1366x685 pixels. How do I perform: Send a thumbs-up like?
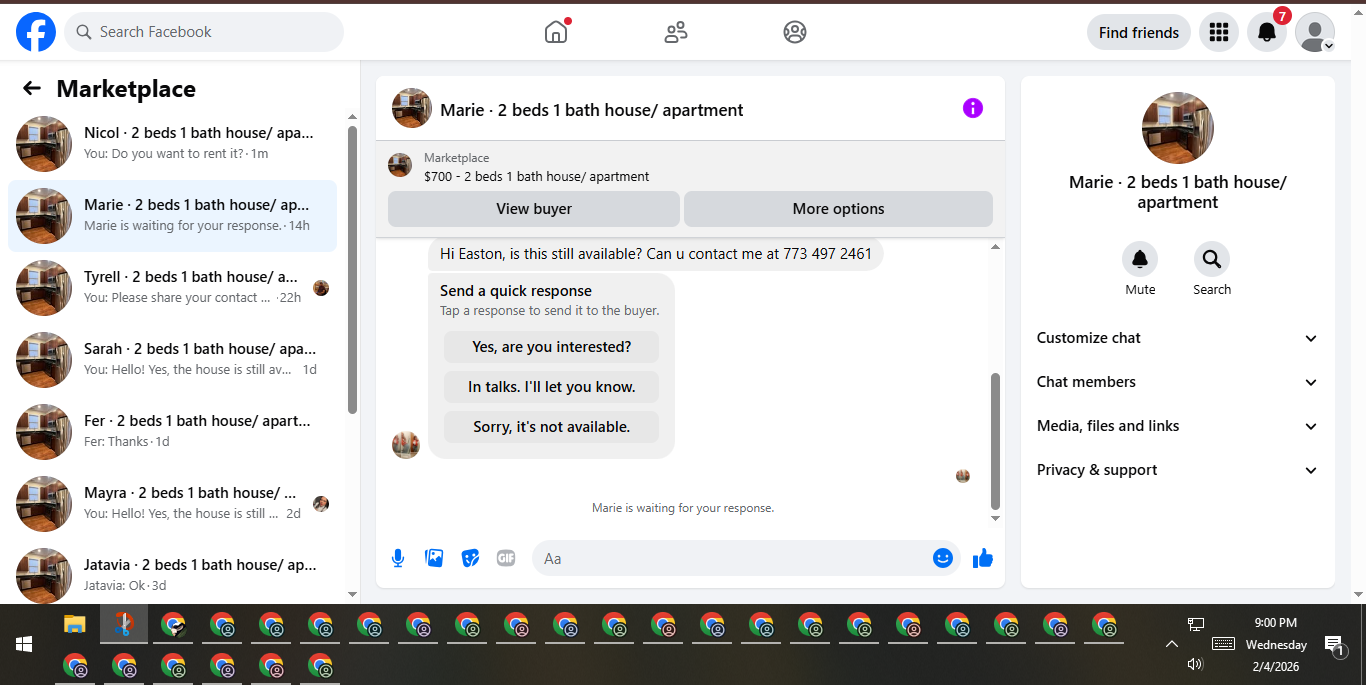click(x=983, y=558)
